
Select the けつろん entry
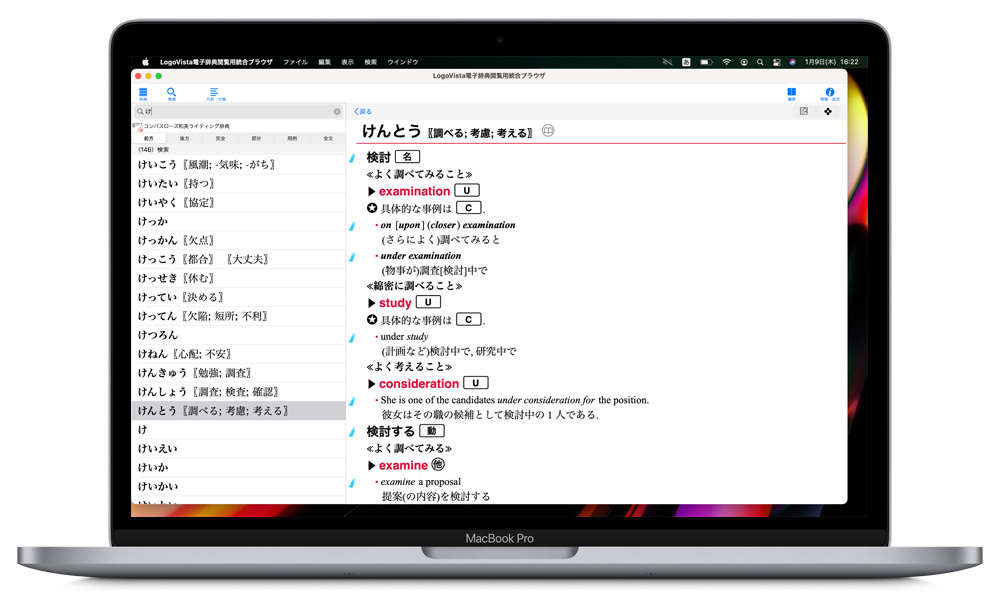click(x=239, y=335)
